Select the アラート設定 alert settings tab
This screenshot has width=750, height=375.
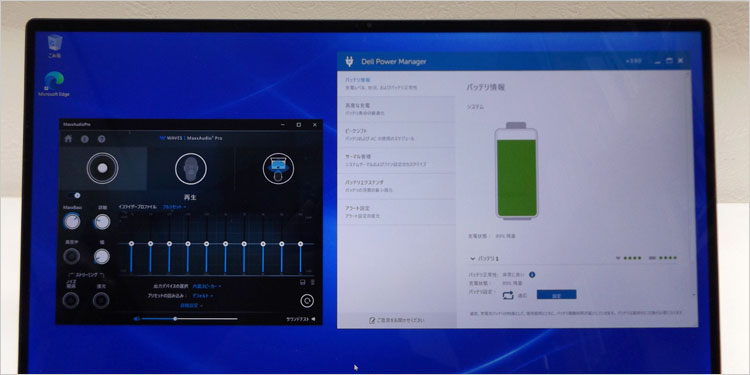point(396,212)
